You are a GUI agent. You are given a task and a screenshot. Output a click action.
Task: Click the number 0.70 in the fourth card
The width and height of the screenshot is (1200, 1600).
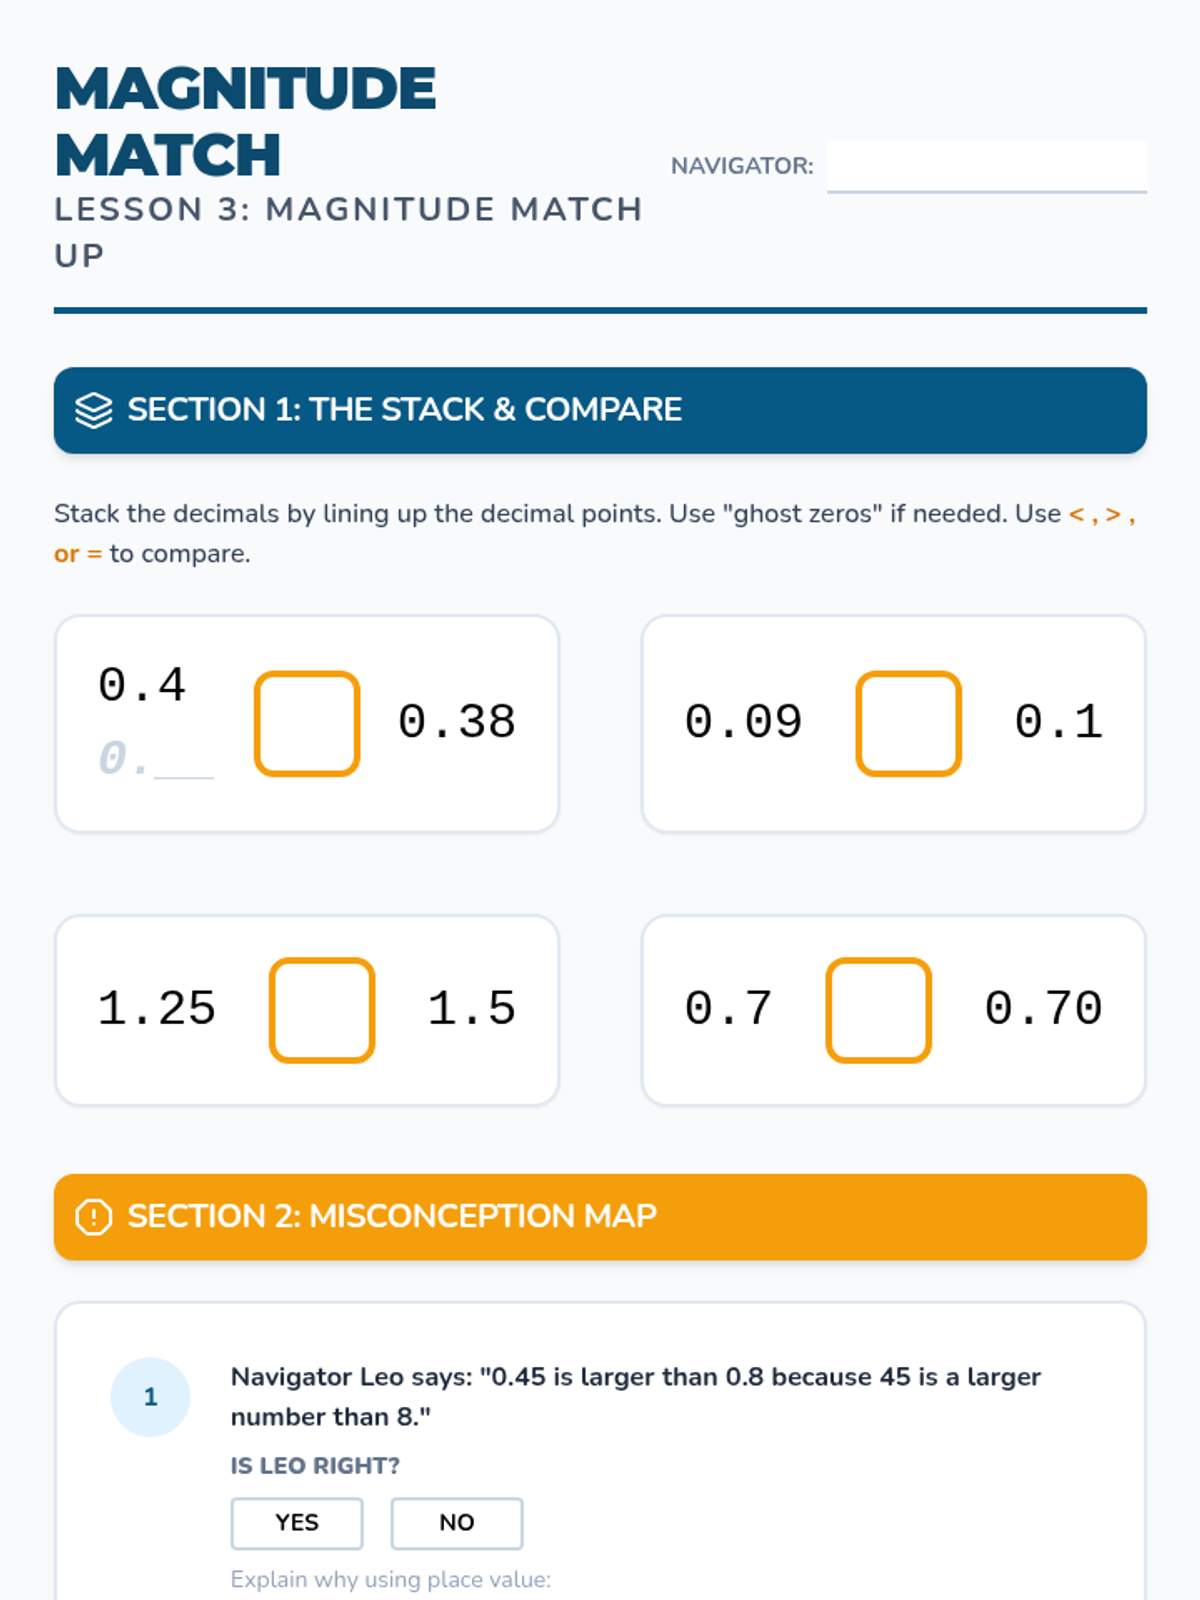1043,1009
